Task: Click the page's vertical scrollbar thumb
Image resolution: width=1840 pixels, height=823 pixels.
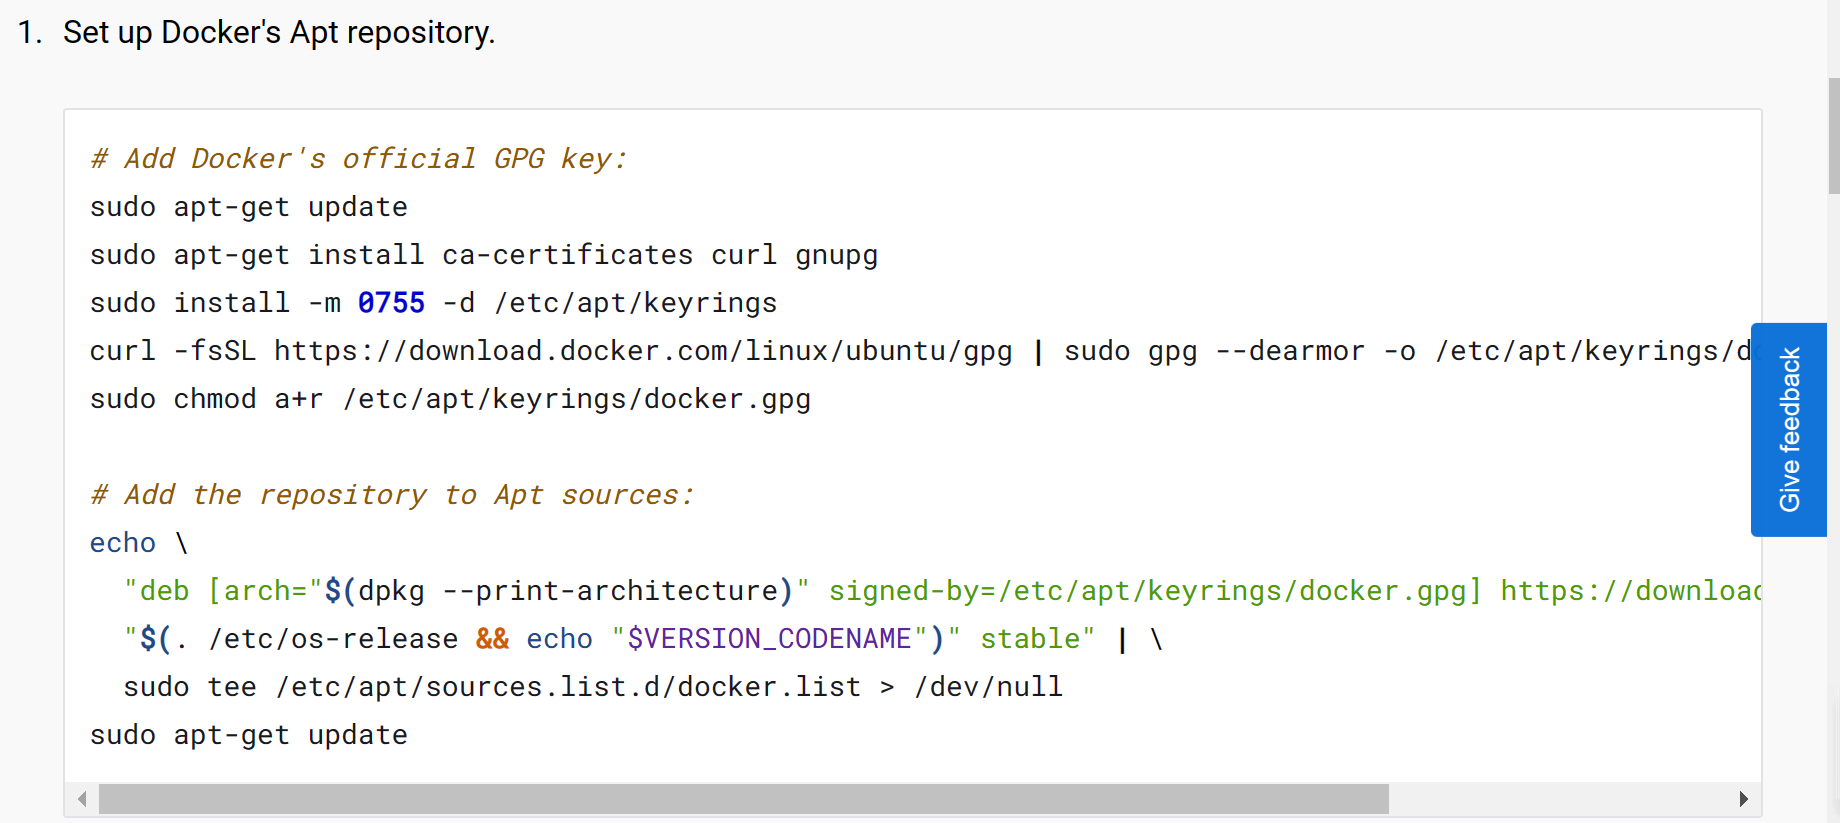Action: tap(1833, 135)
